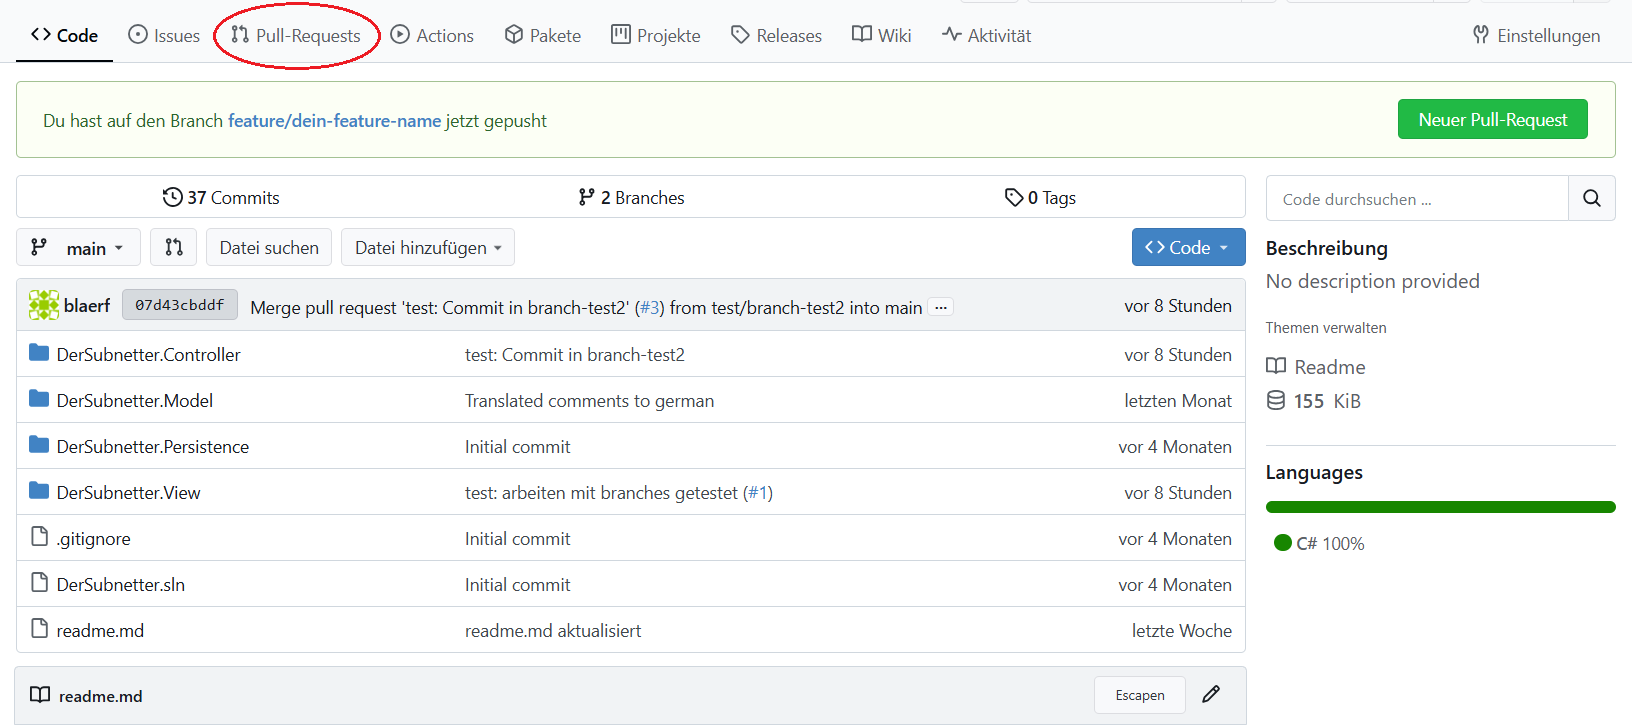The height and width of the screenshot is (725, 1632).
Task: Expand commit message with ellipsis button
Action: [x=940, y=308]
